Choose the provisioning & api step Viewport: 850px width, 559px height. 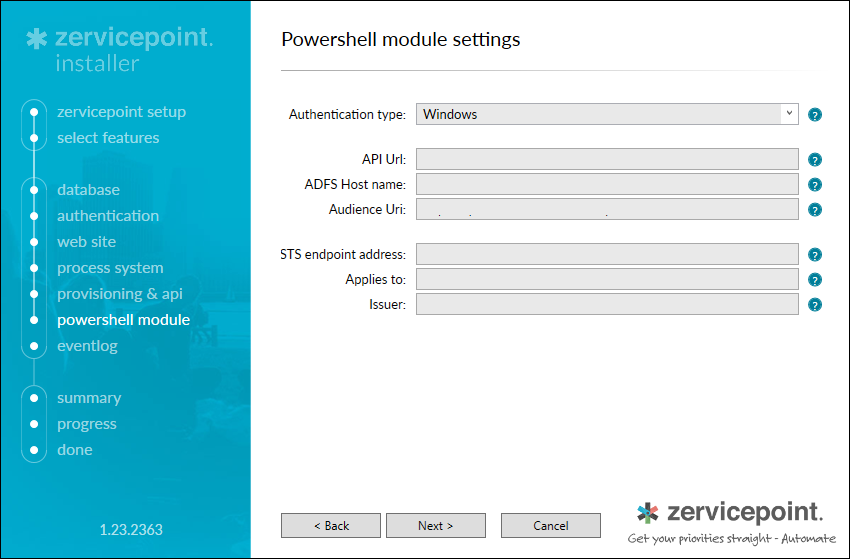click(x=120, y=294)
